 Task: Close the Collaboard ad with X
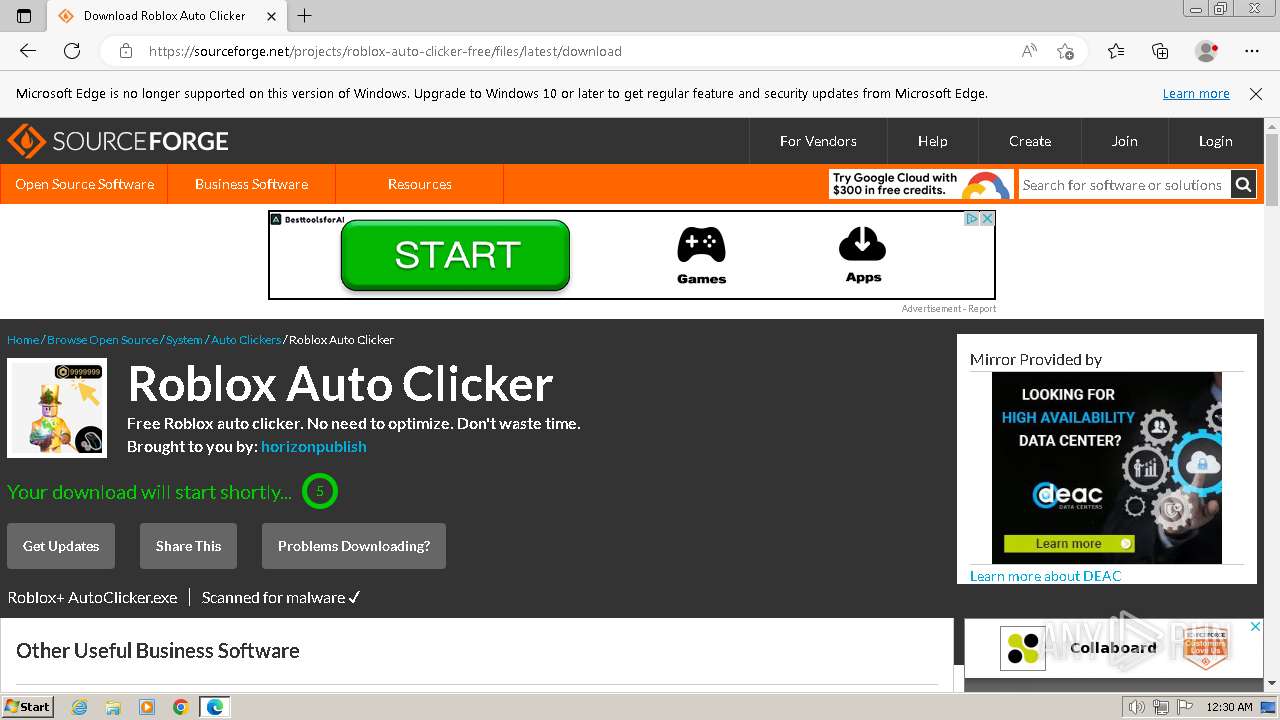click(1256, 626)
